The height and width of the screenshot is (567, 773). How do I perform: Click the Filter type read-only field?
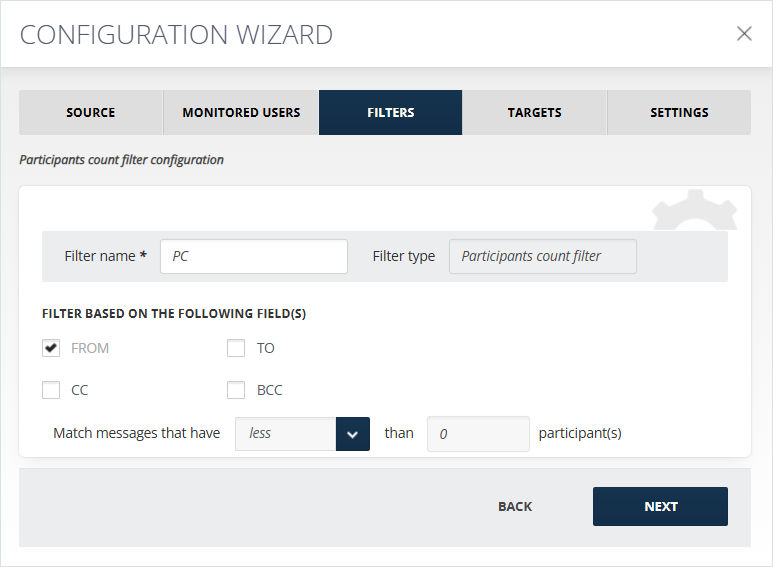point(543,256)
